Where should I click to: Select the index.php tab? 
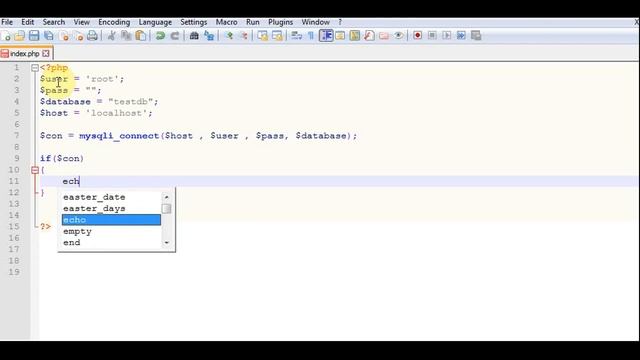click(24, 53)
